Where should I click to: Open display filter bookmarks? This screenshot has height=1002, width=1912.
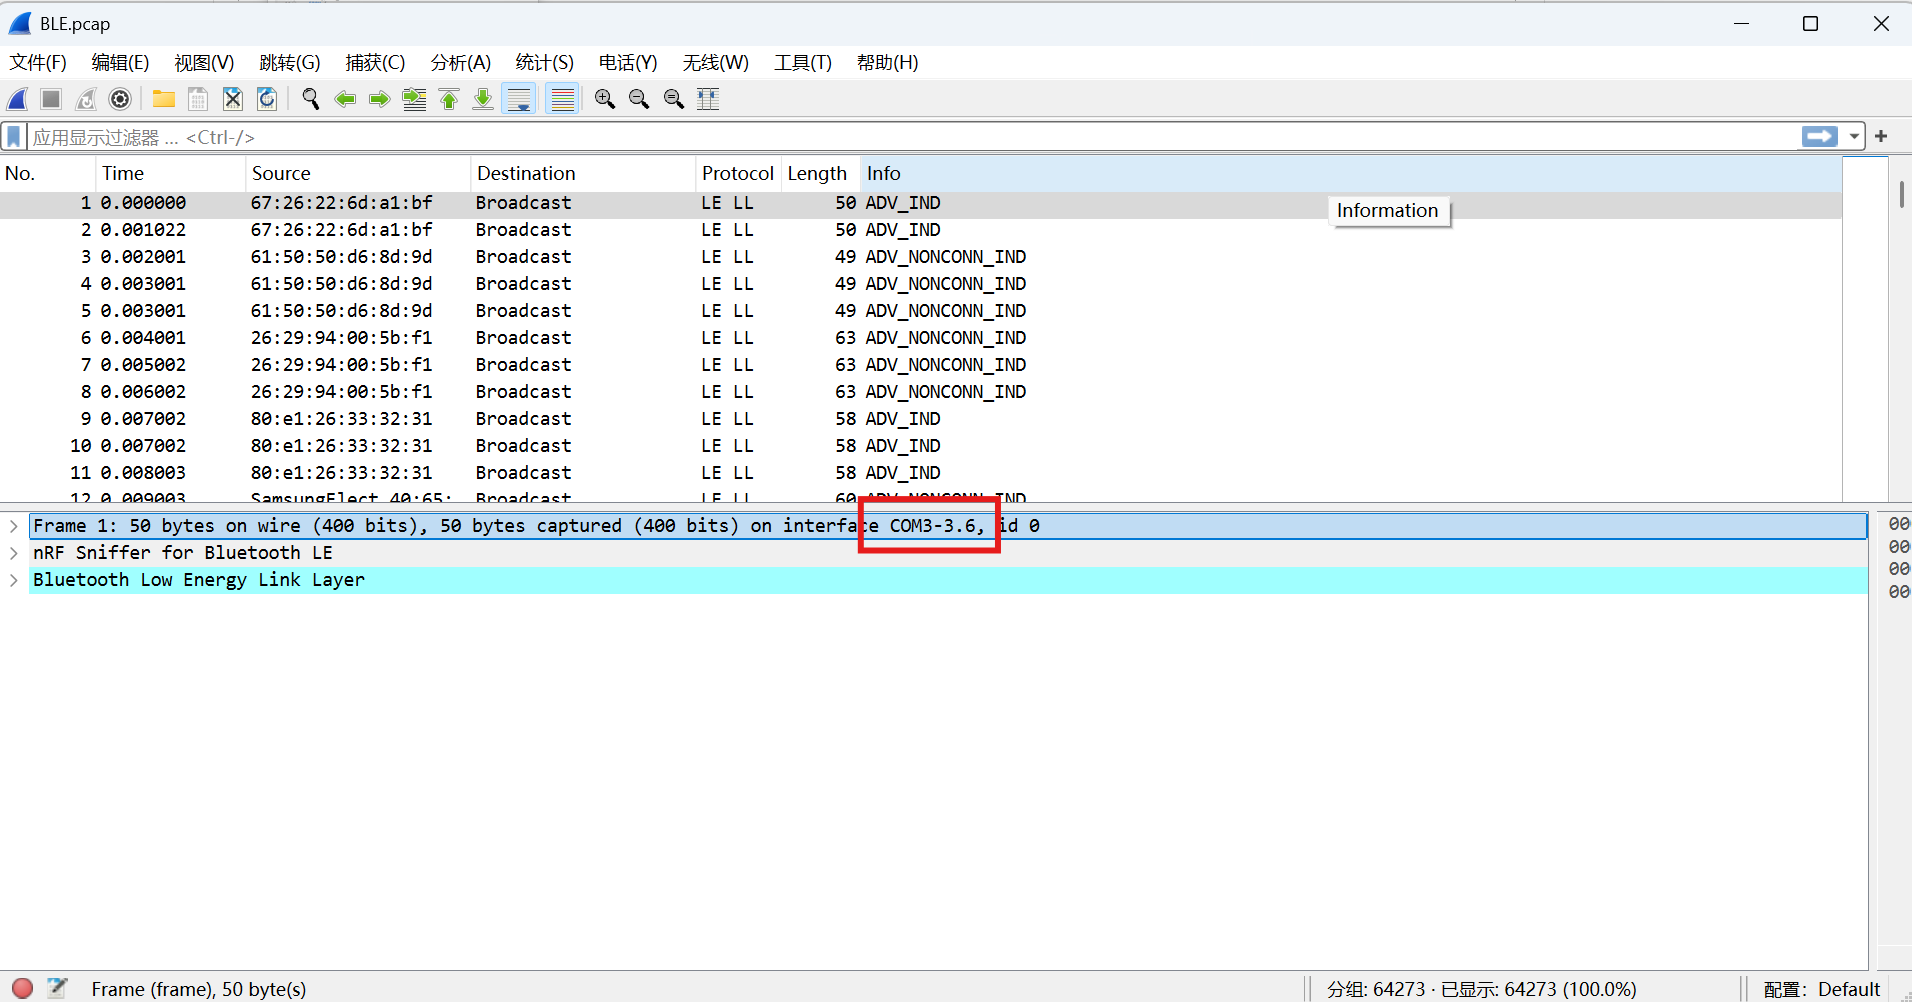pyautogui.click(x=14, y=137)
